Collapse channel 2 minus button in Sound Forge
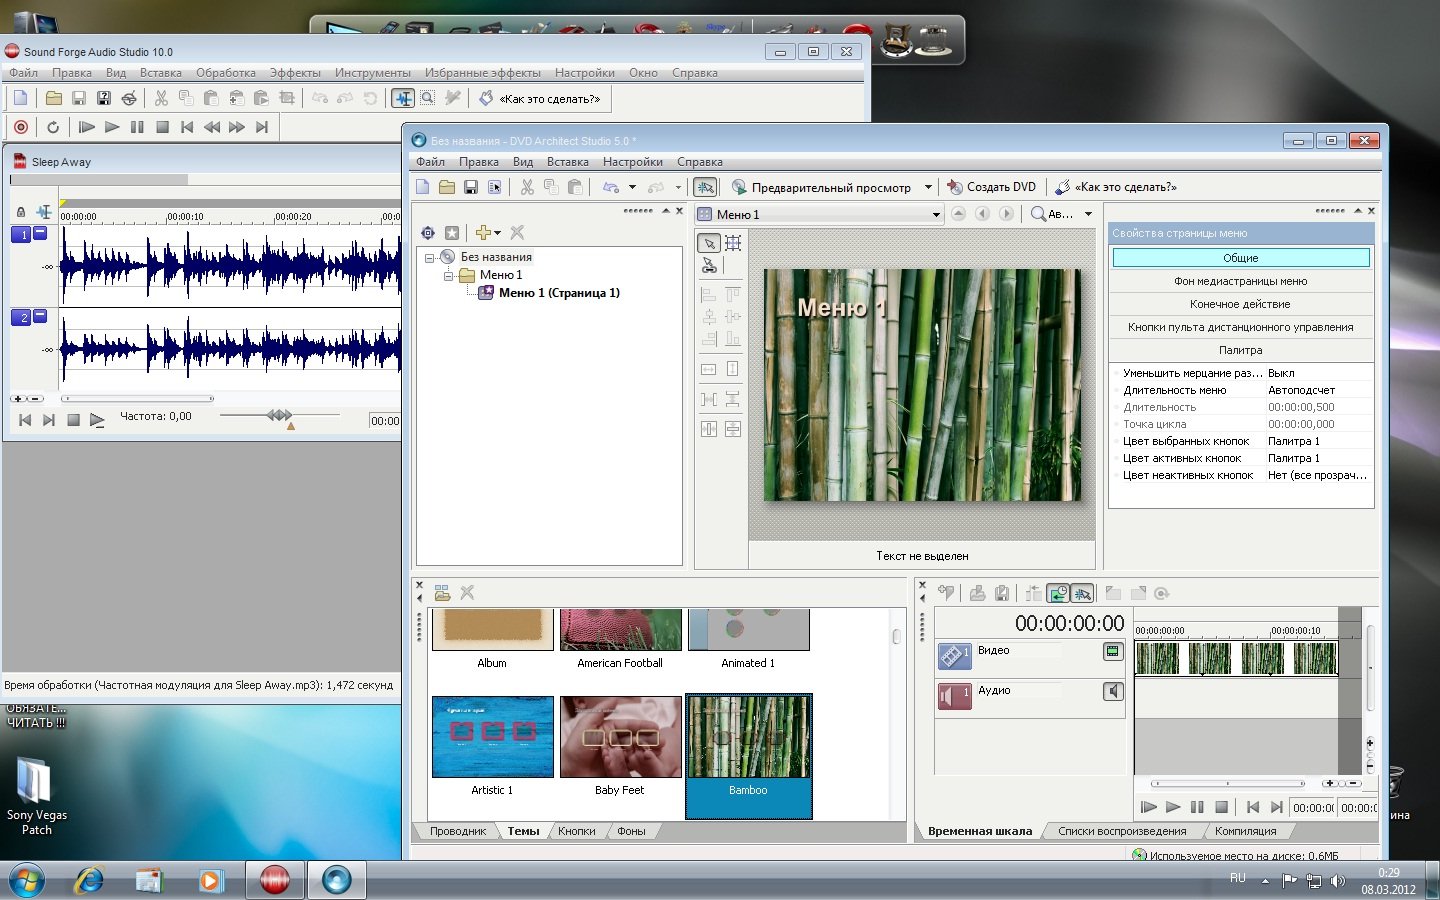1440x900 pixels. click(40, 316)
